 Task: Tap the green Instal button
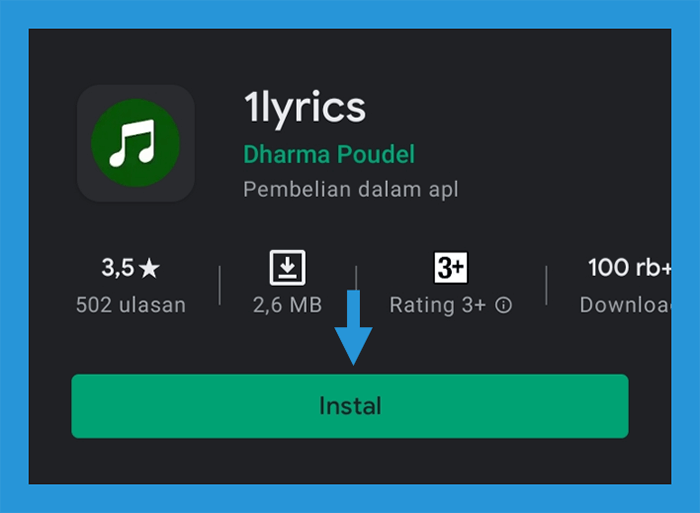click(350, 406)
